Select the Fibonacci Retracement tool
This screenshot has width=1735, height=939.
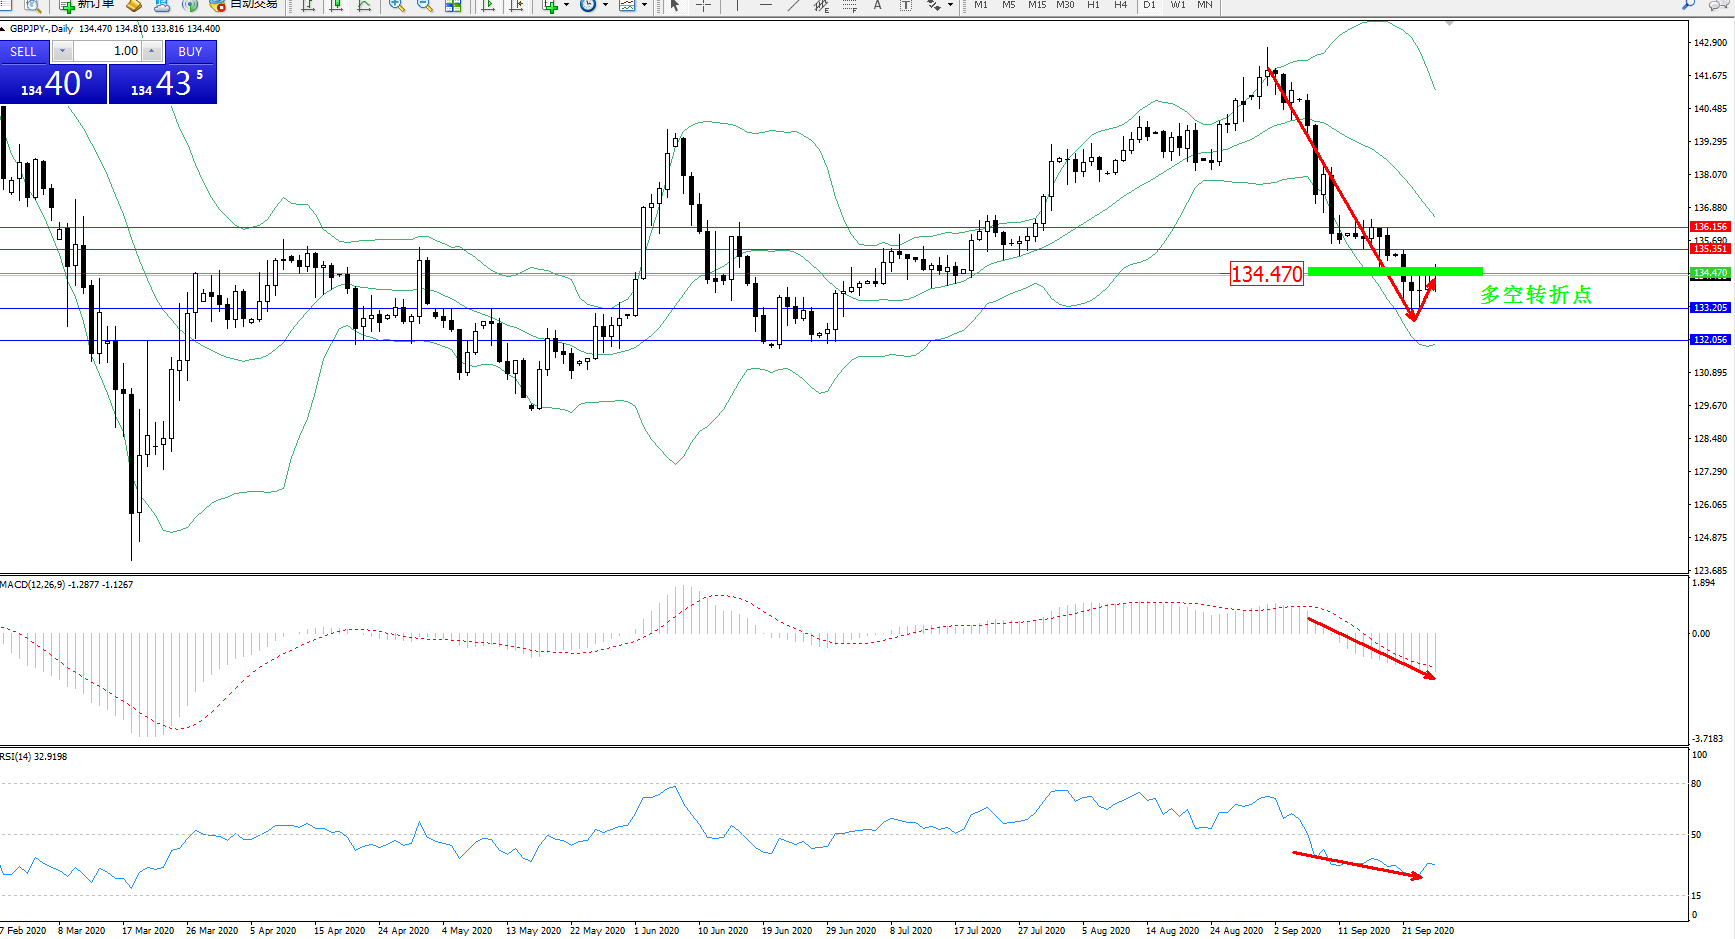(x=849, y=5)
